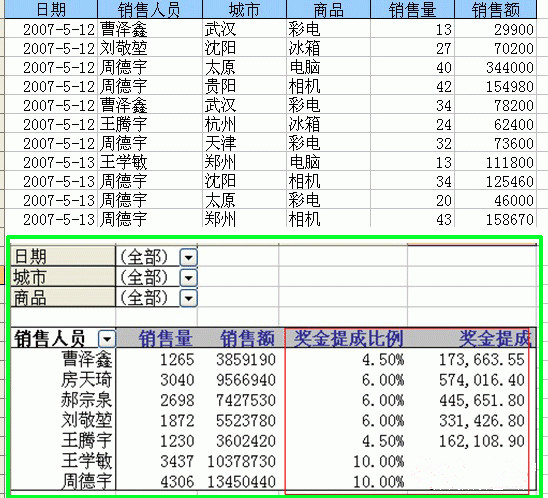Click the pivot 销售量 value 1230
The height and width of the screenshot is (498, 548).
click(x=177, y=441)
